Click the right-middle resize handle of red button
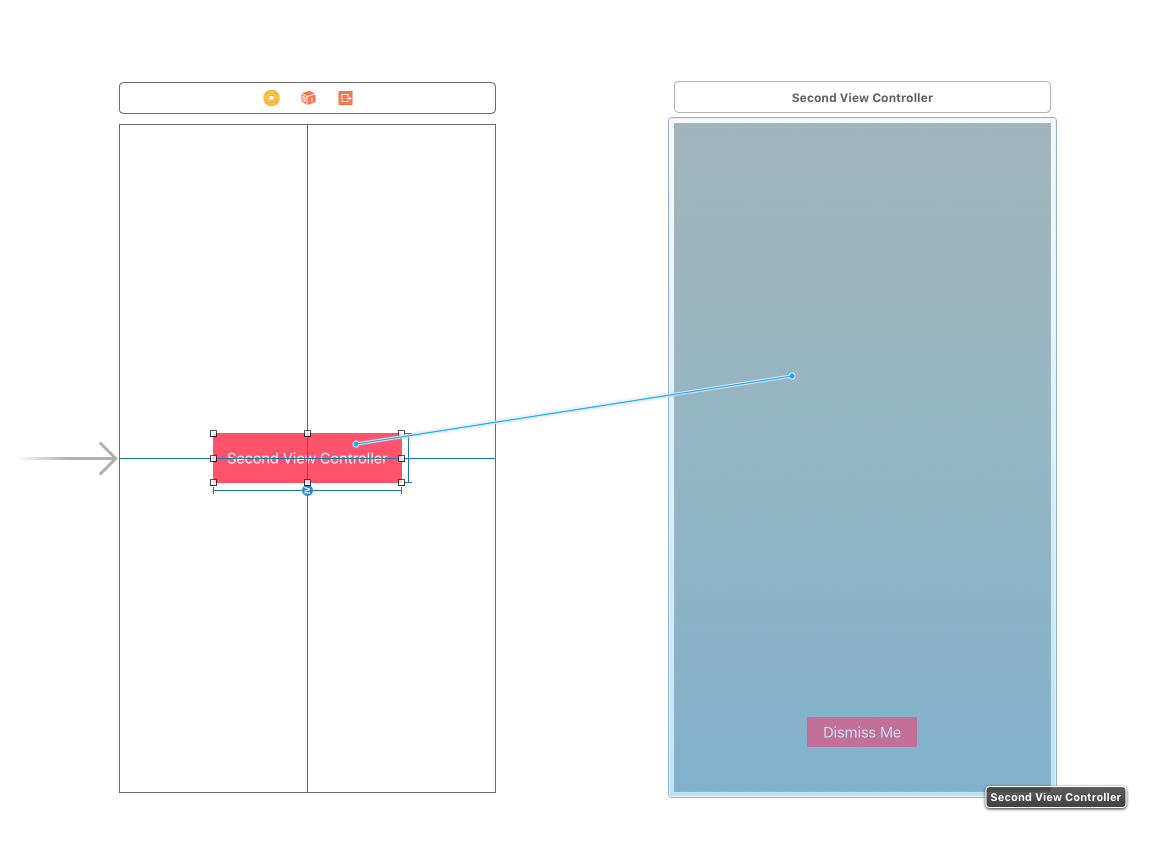 click(401, 458)
